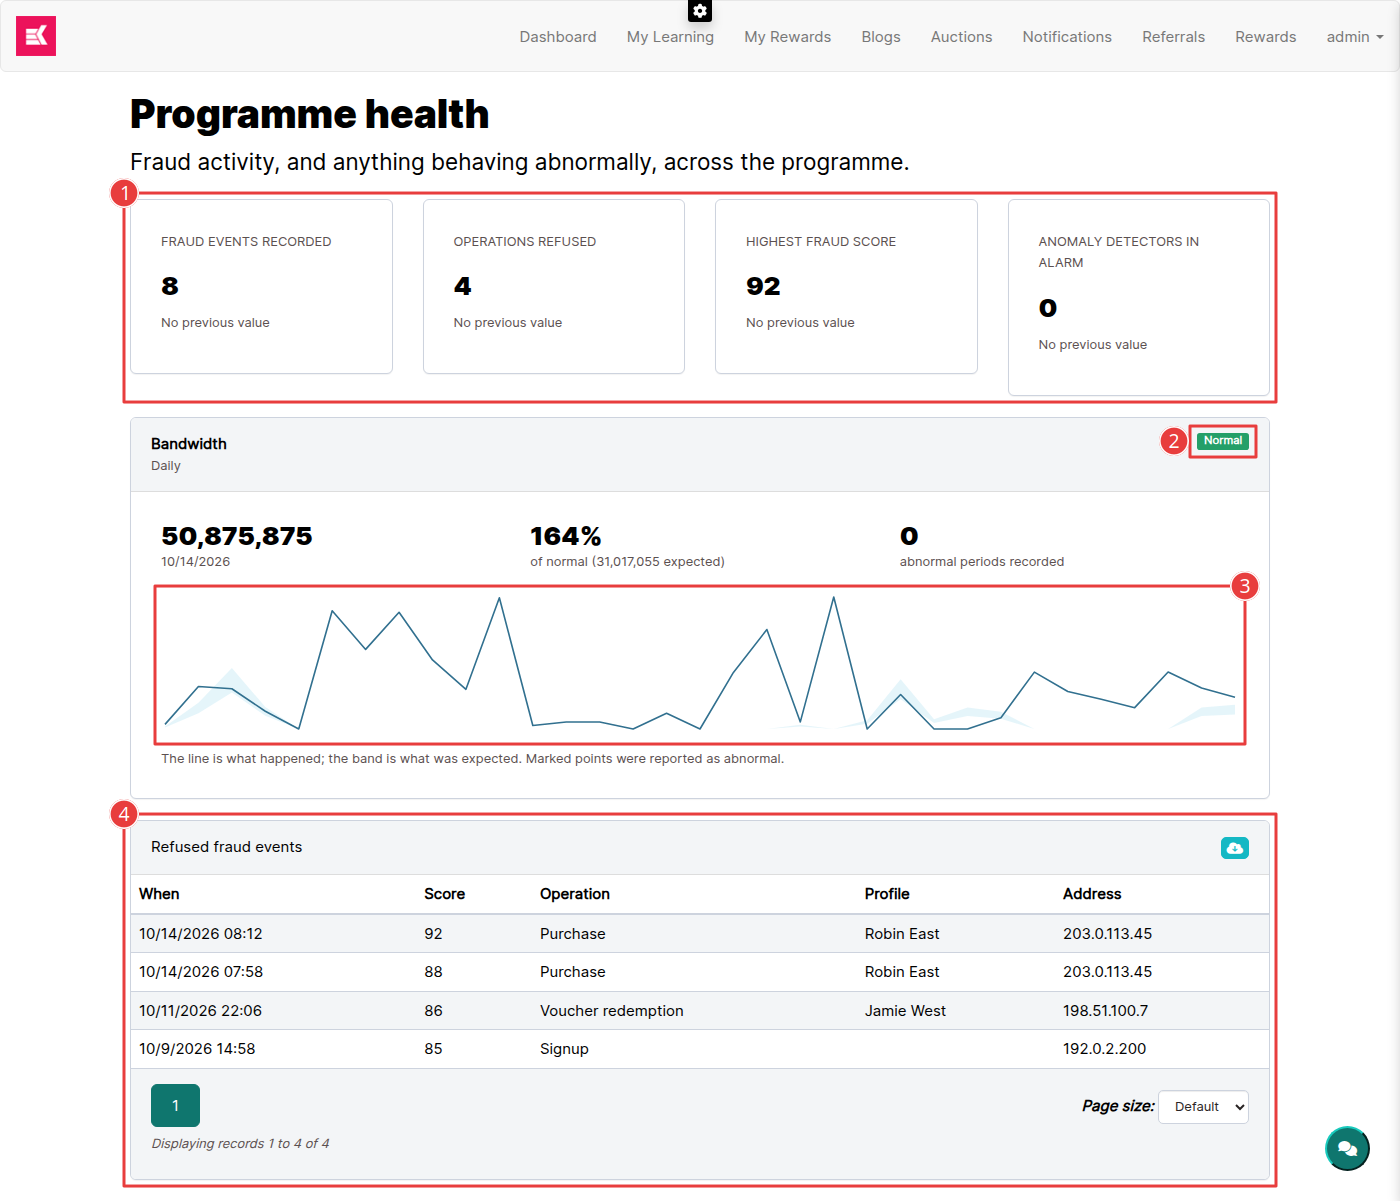Click the Fraud Events Recorded card

click(x=261, y=287)
